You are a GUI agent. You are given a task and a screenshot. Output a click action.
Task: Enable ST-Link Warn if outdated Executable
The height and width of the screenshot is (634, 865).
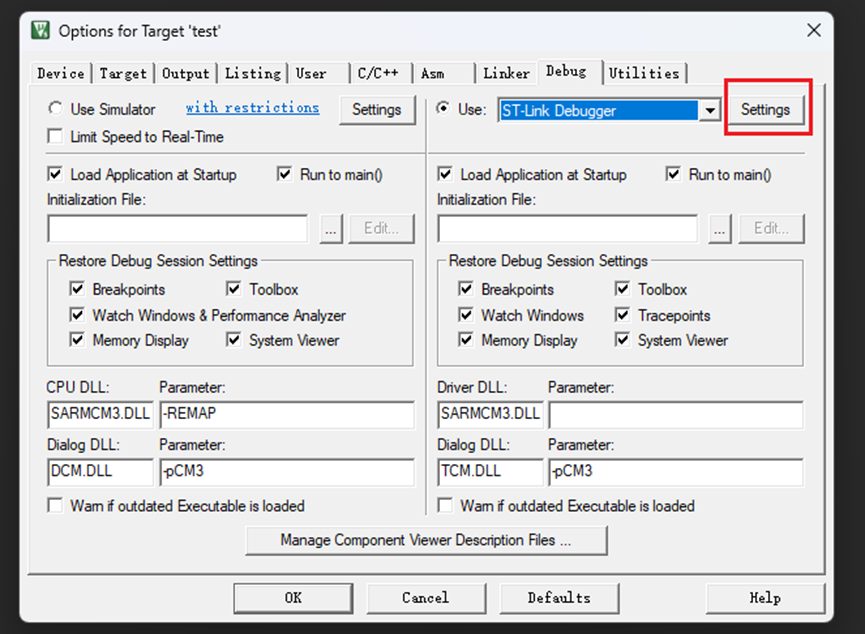(445, 505)
